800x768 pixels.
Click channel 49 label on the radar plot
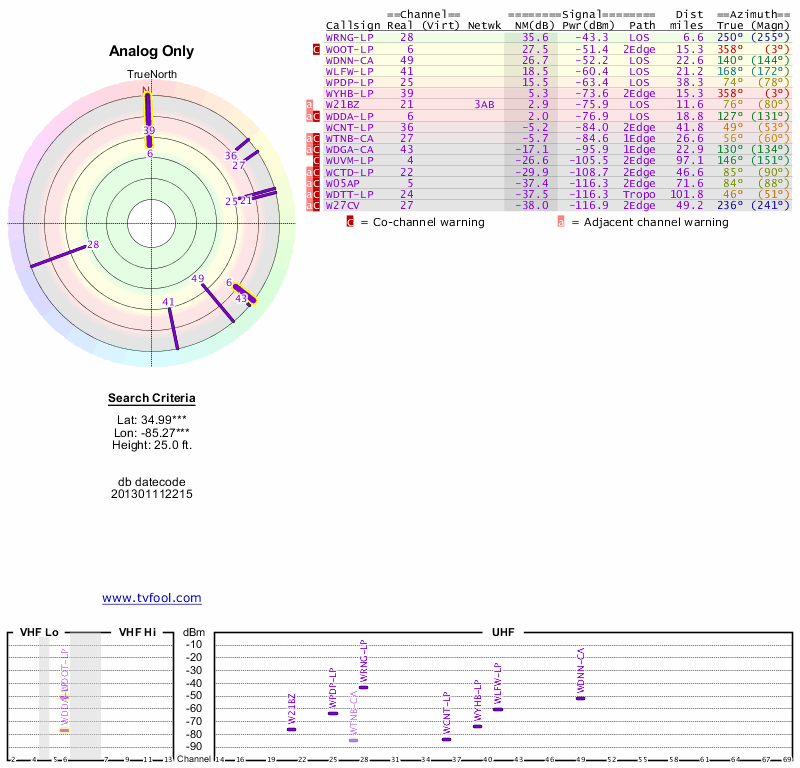(198, 279)
